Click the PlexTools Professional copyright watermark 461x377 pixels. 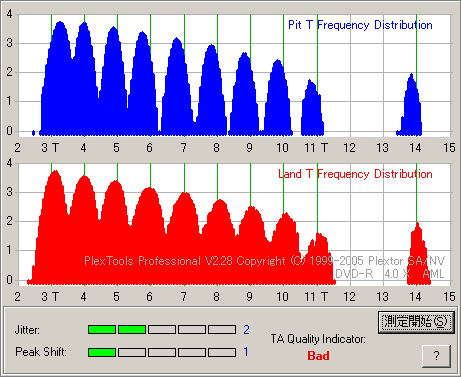click(264, 261)
